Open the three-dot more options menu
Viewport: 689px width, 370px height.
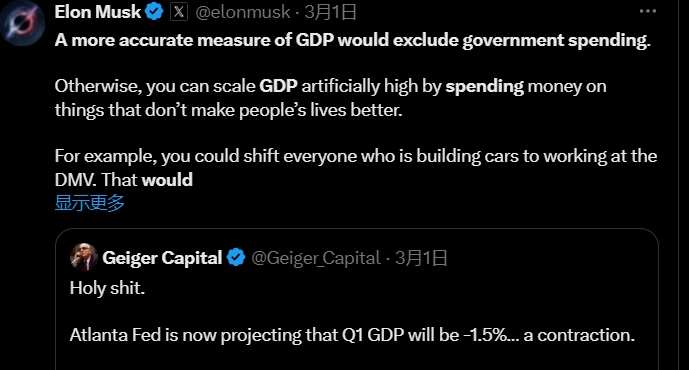[x=648, y=11]
